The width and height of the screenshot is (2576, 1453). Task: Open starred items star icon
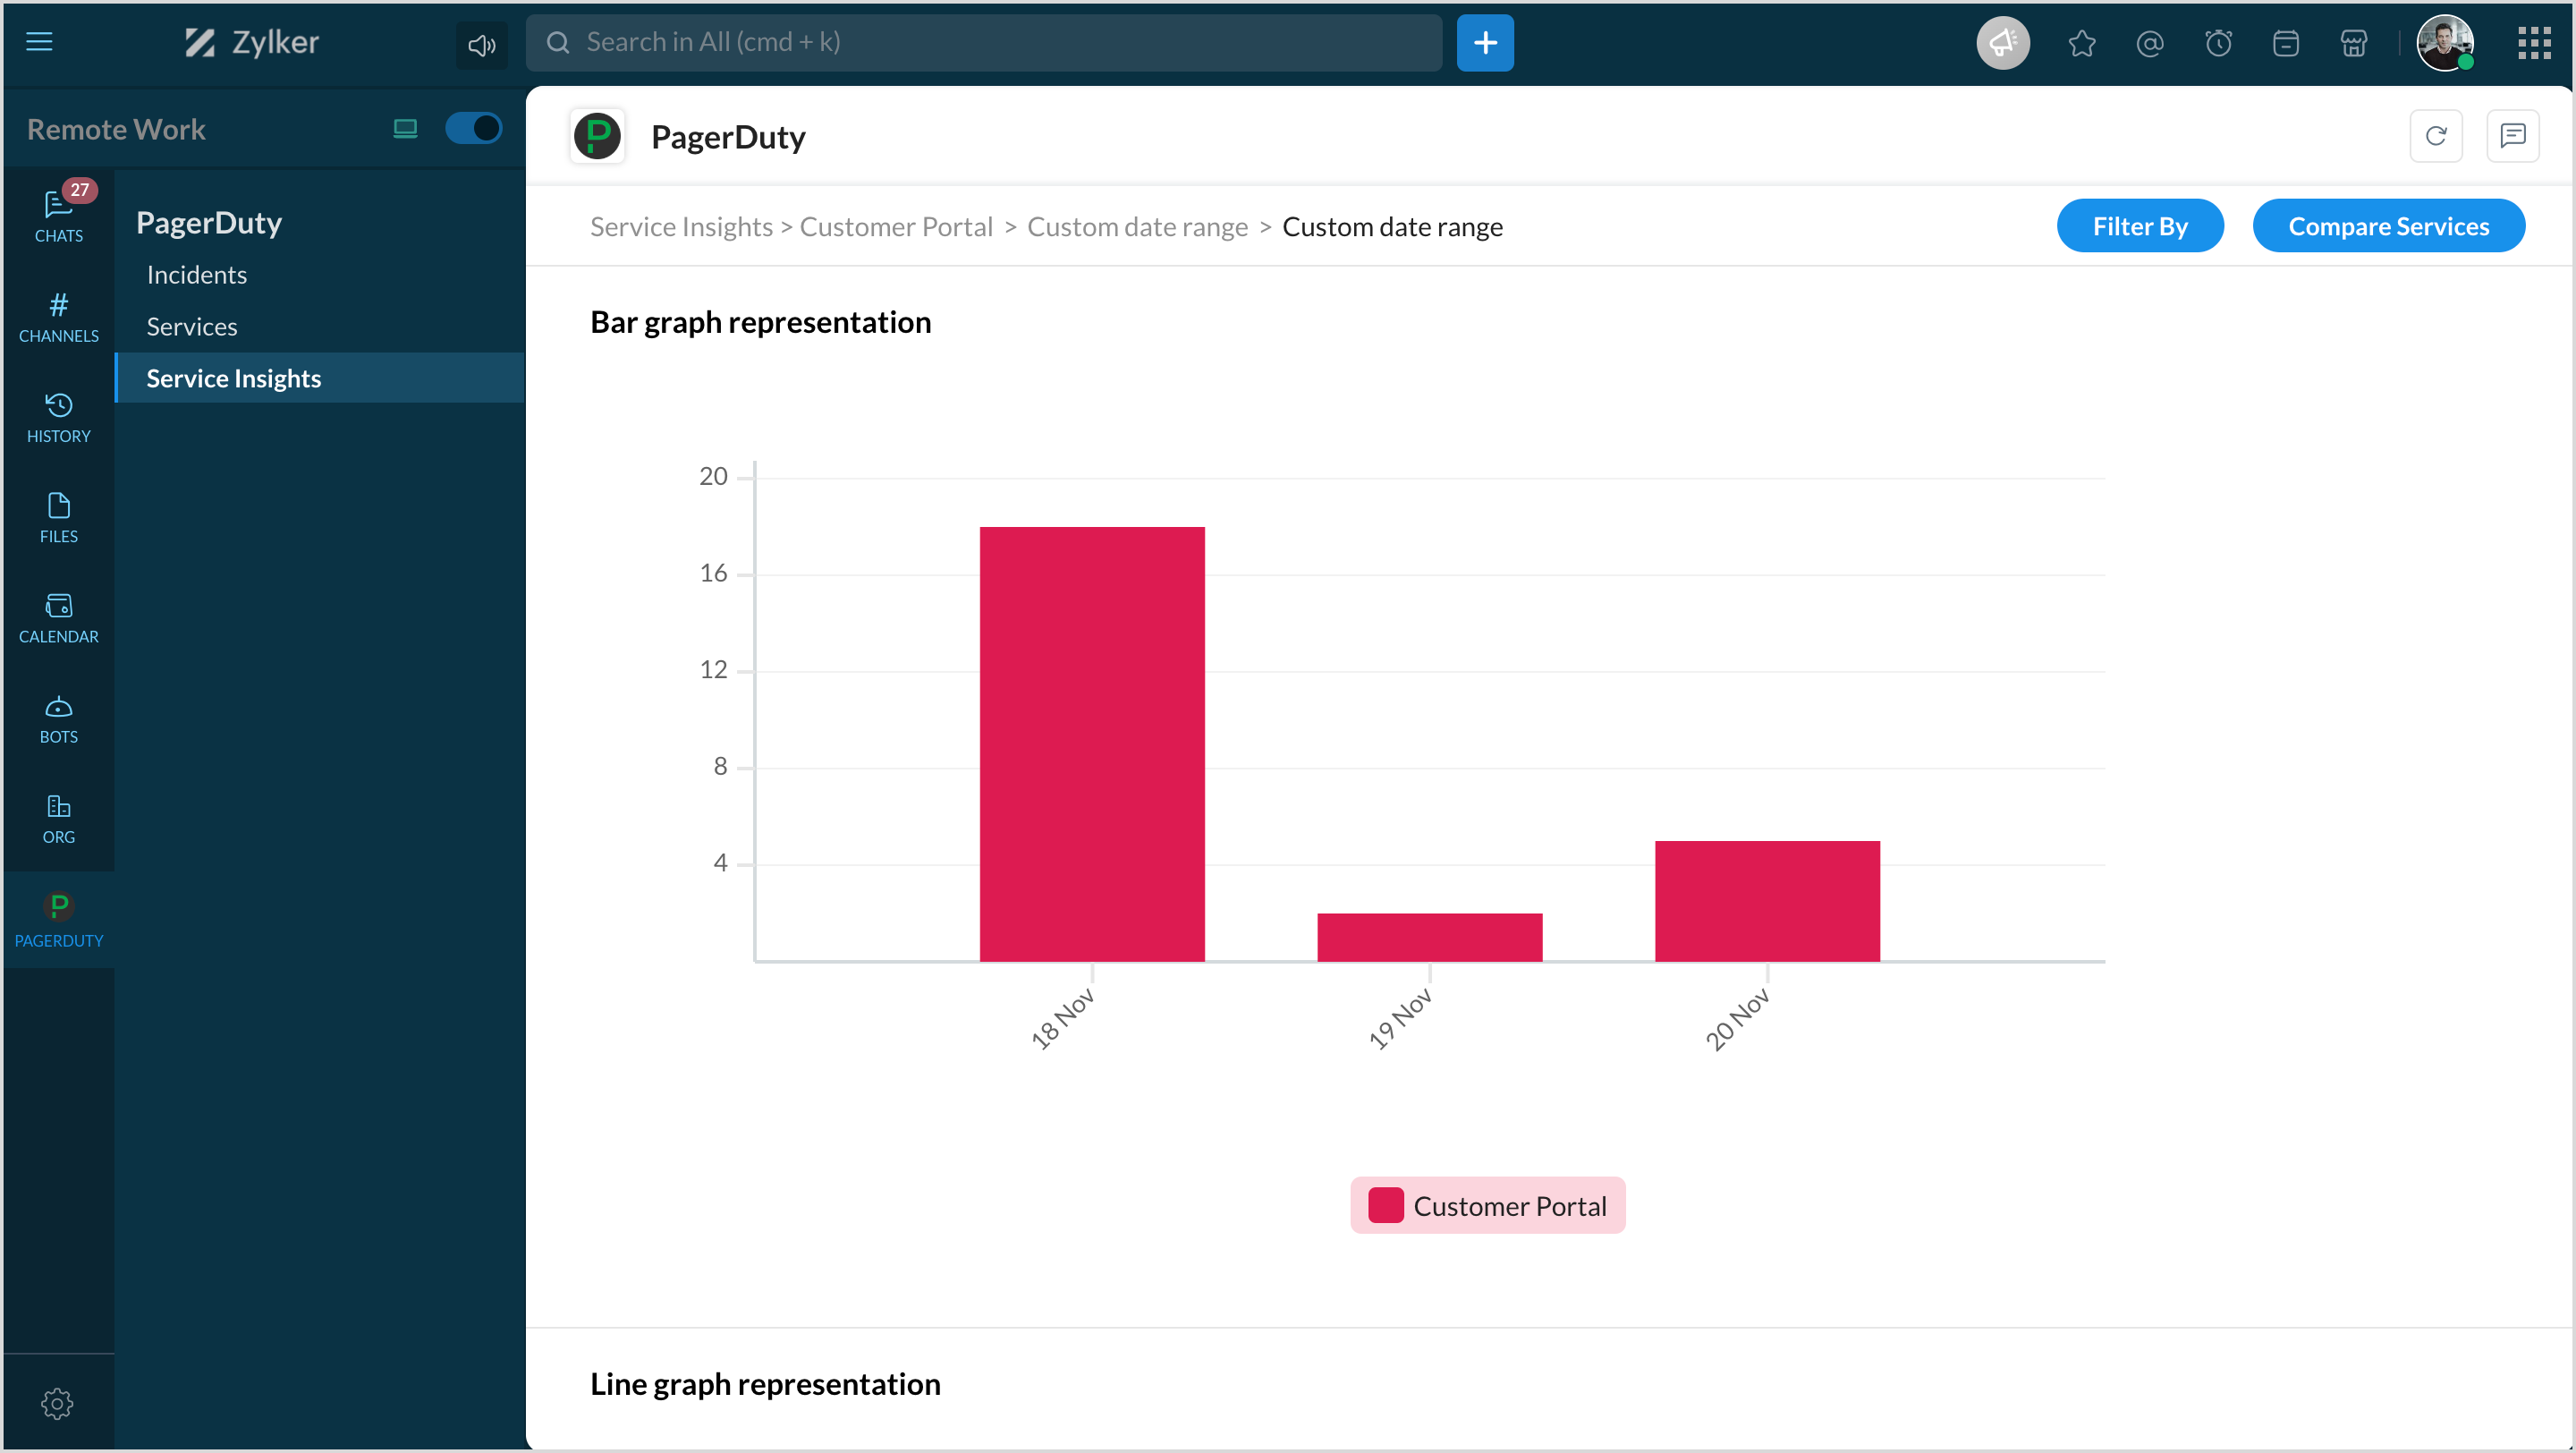(2082, 43)
